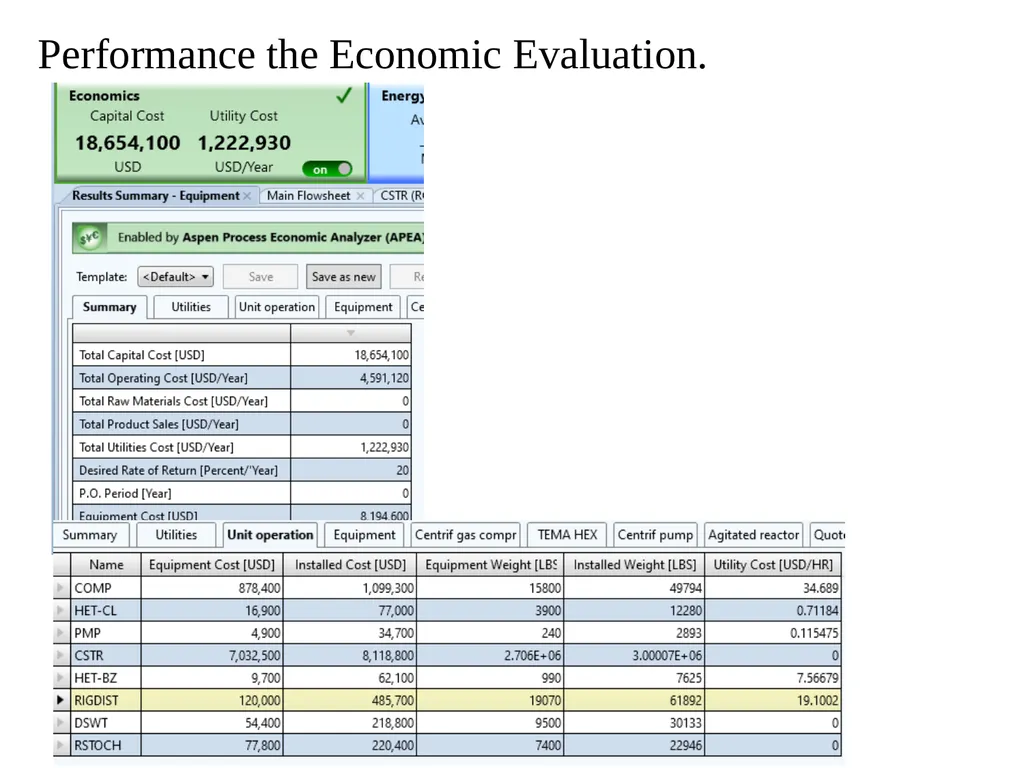Select Total Raw Materials Cost row
Viewport: 1024px width, 768px height.
(242, 401)
